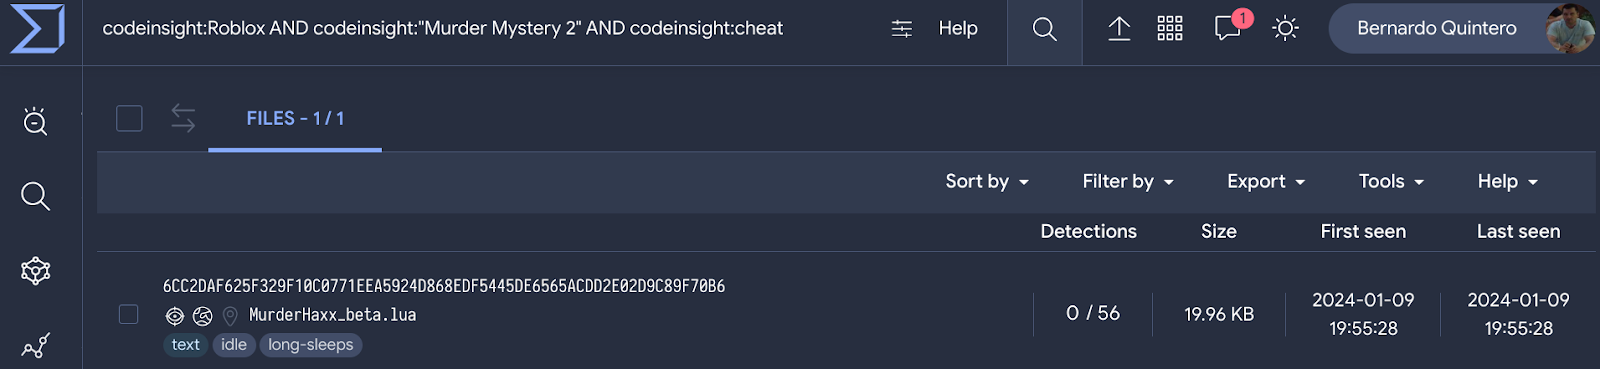Select the FILES - 1 / 1 tab
This screenshot has height=369, width=1600.
click(x=295, y=119)
